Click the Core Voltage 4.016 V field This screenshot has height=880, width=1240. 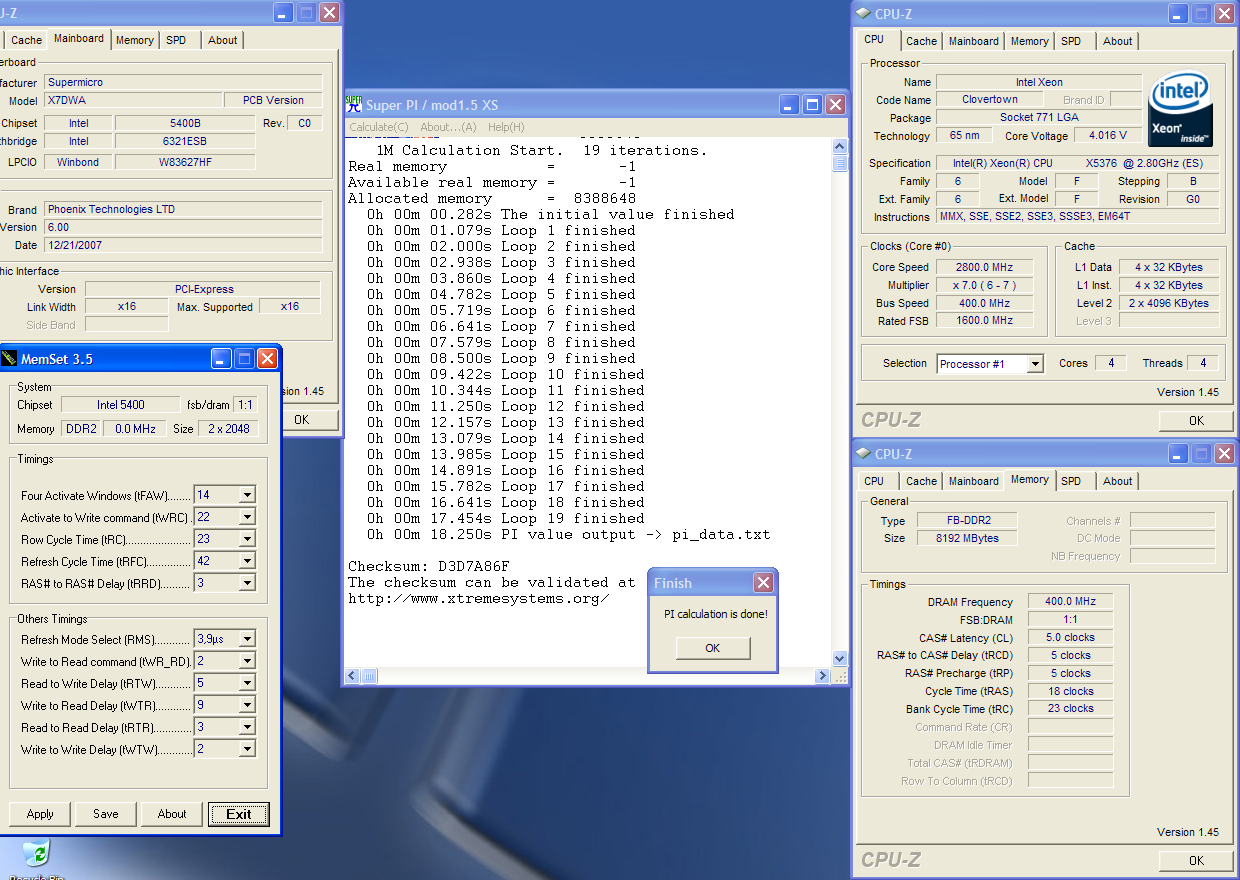tap(1108, 136)
